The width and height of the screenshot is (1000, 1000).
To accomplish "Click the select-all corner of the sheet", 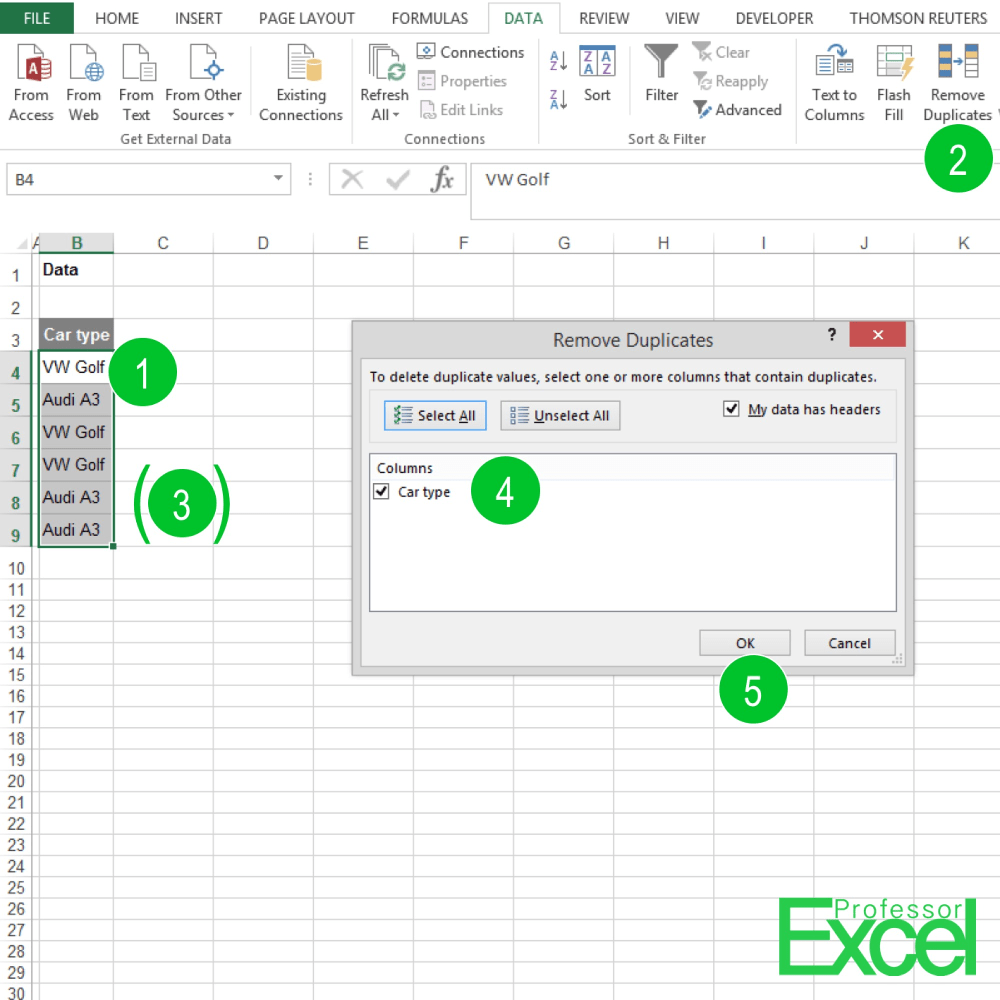I will [x=22, y=243].
